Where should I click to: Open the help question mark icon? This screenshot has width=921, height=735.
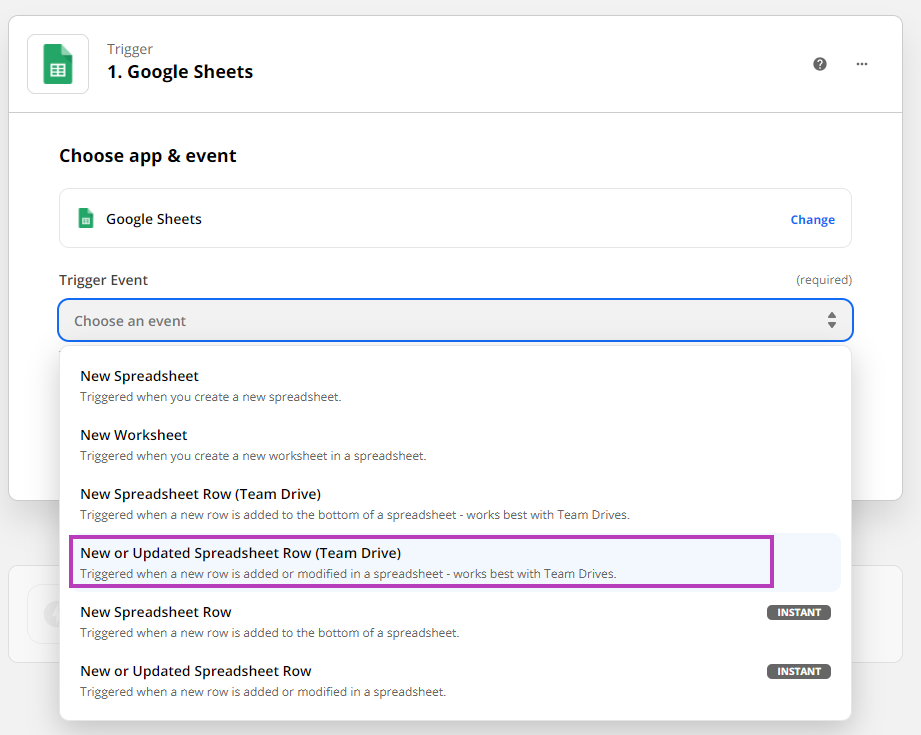click(819, 64)
